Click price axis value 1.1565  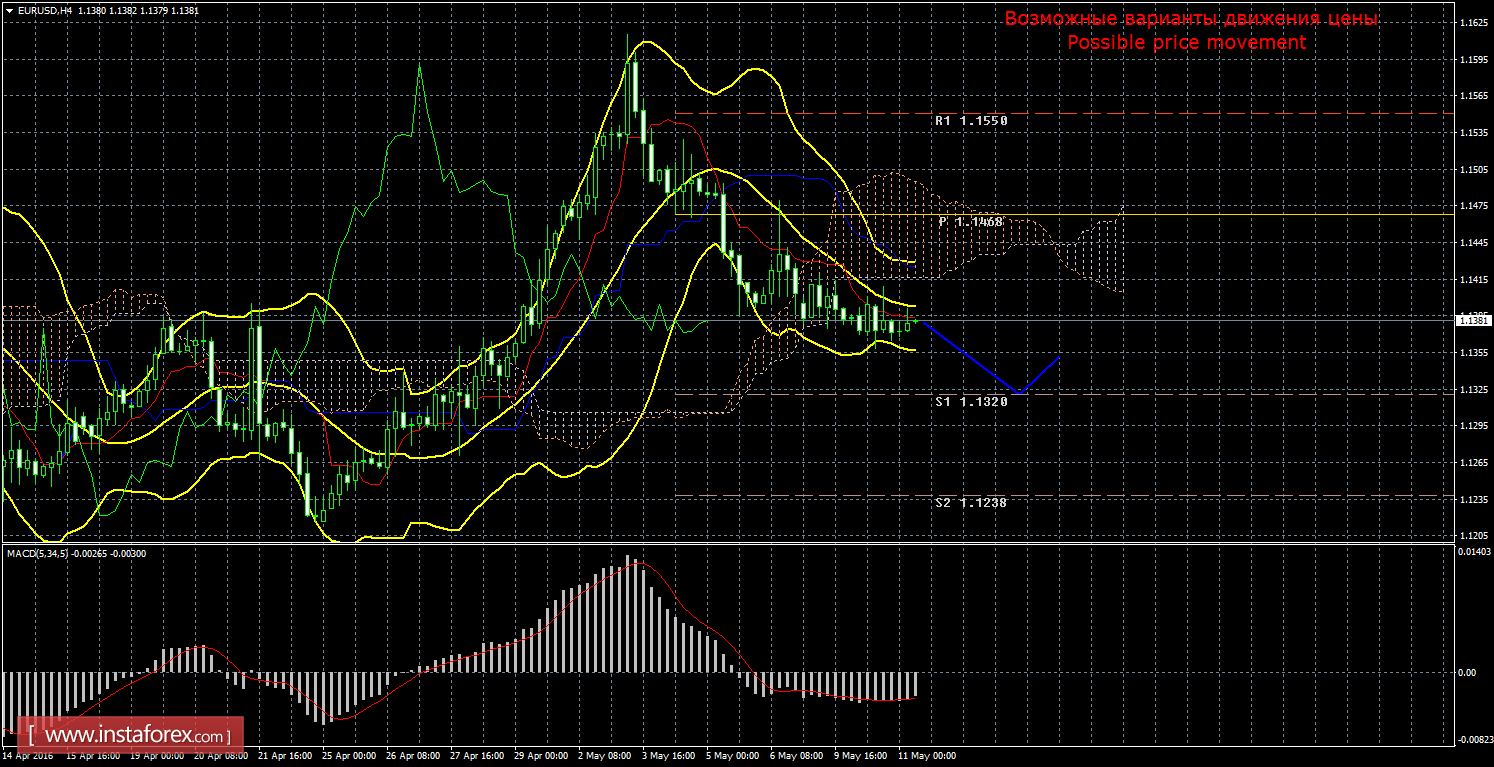point(1475,96)
